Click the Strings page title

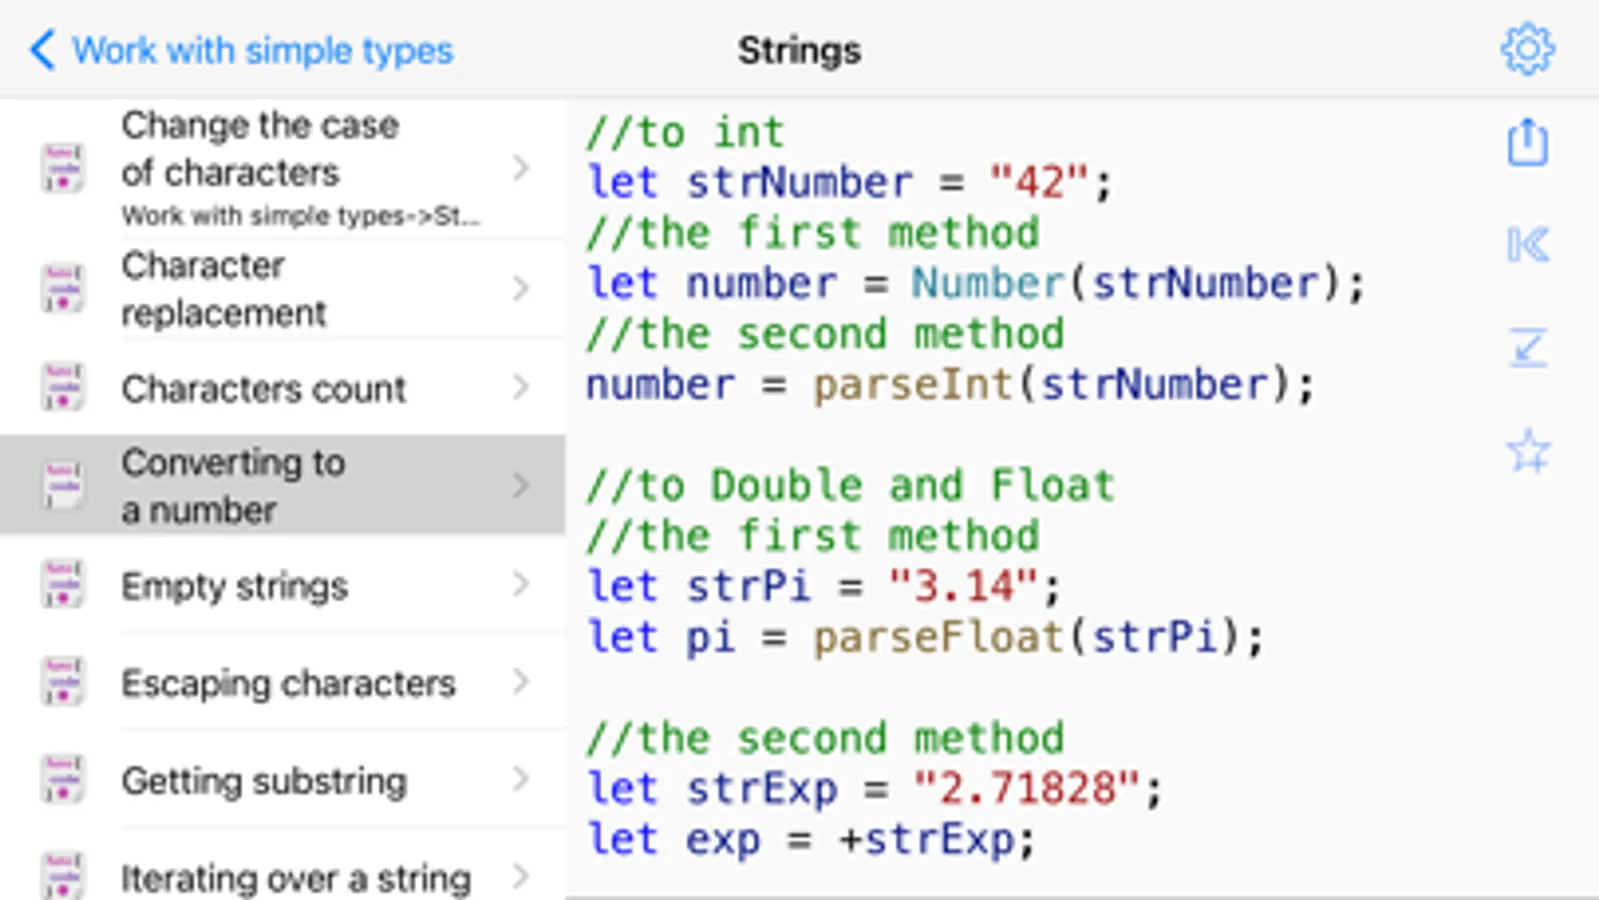point(799,50)
